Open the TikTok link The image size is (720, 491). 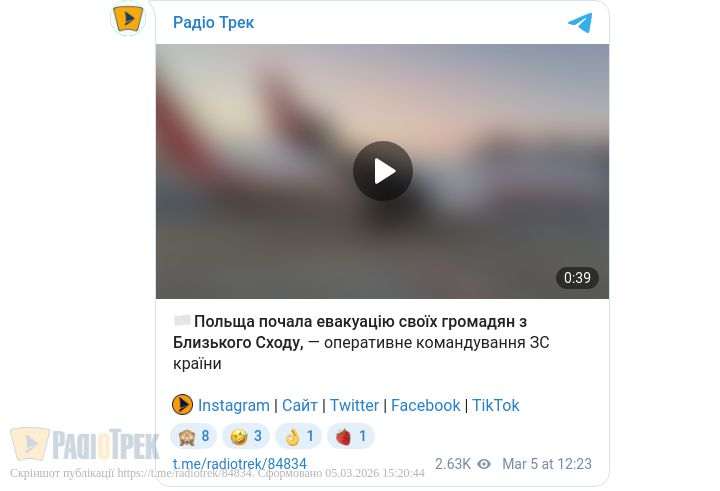(x=496, y=406)
